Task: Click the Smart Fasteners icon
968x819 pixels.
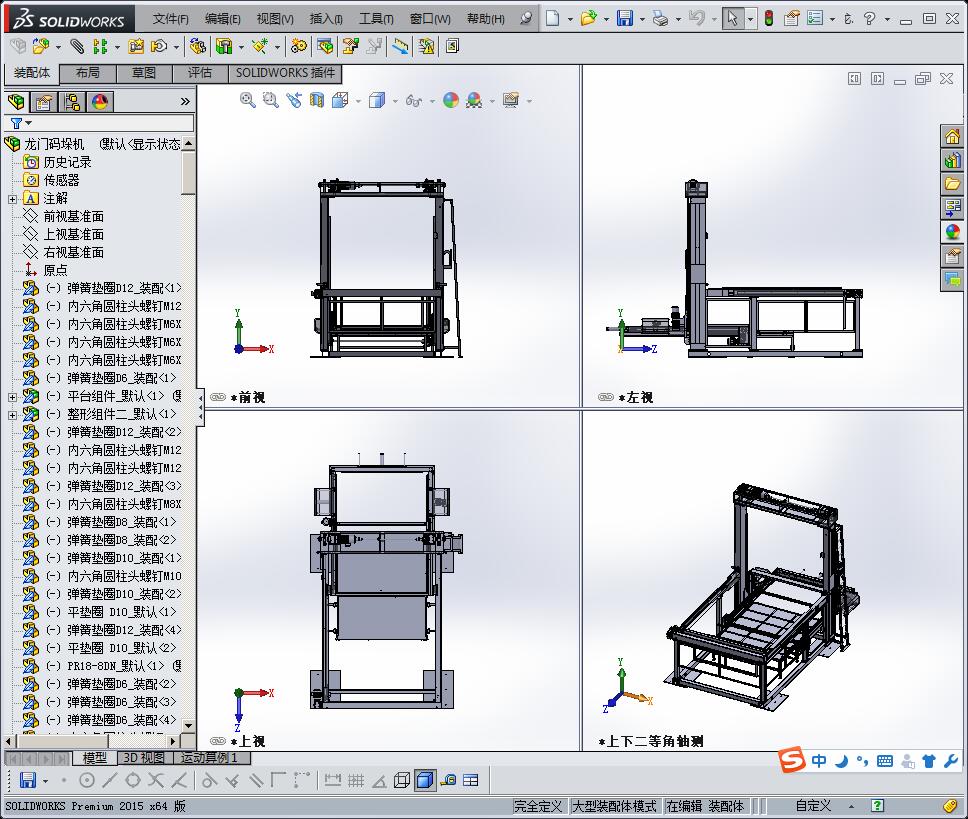Action: (136, 46)
